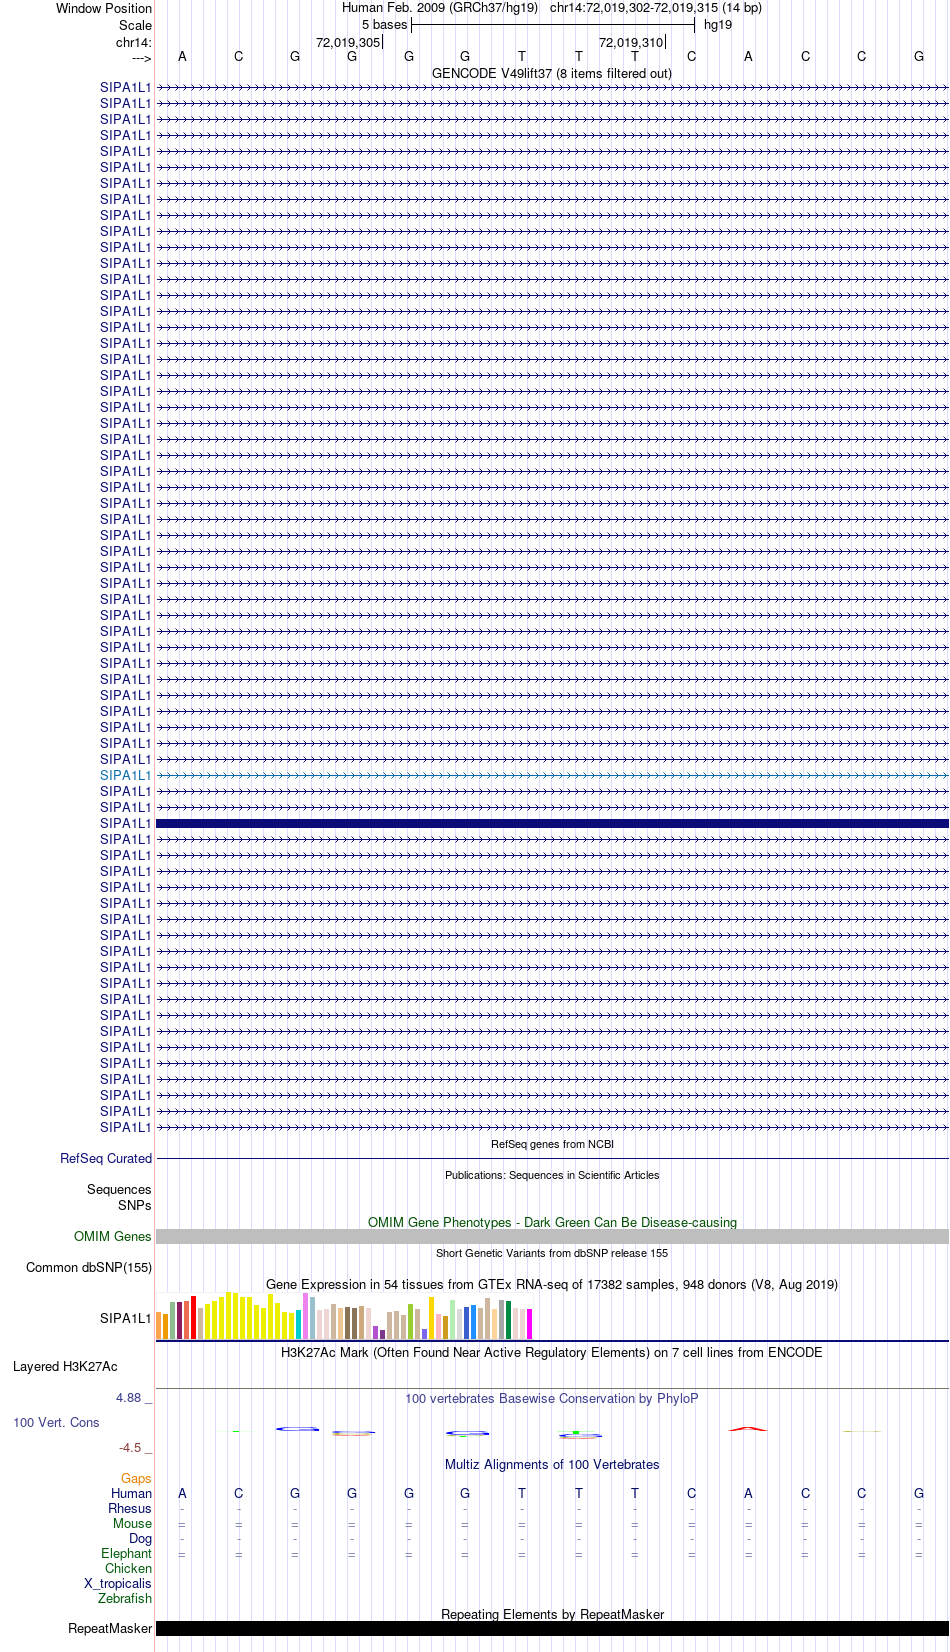This screenshot has height=1652, width=950.
Task: Click the red bar in GTEx chart
Action: pyautogui.click(x=194, y=1317)
